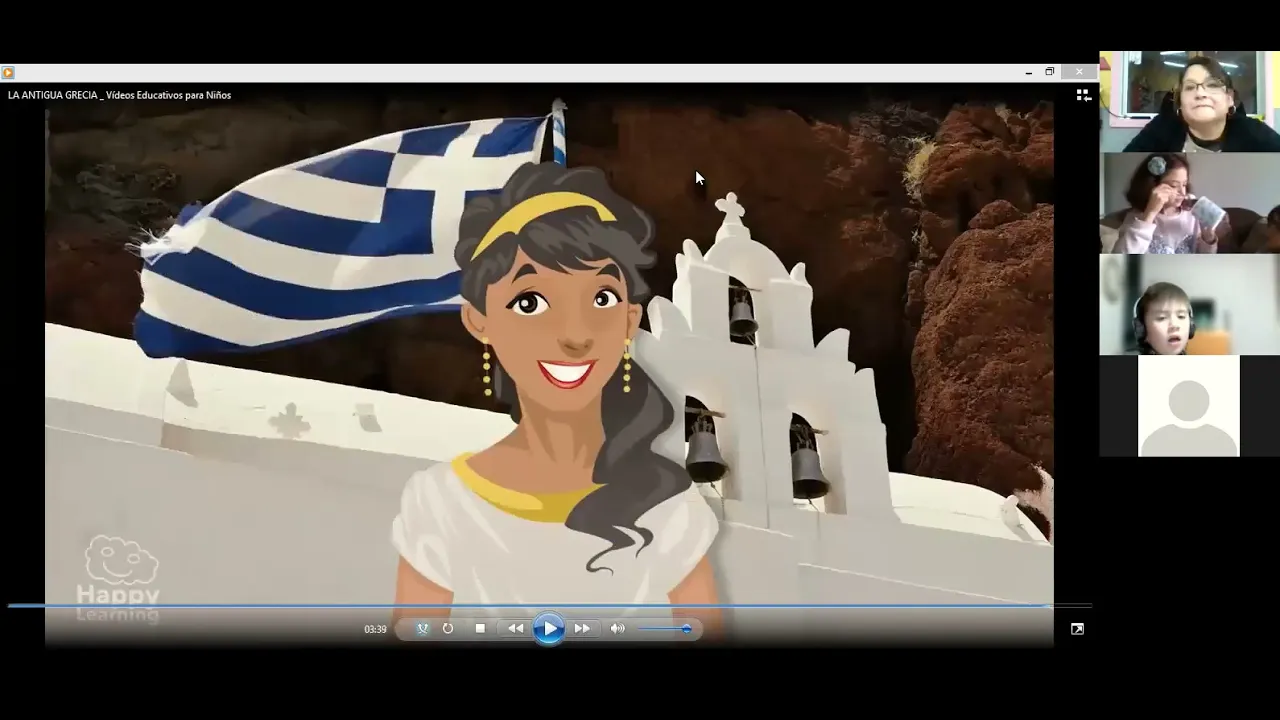Screen dimensions: 1280x720
Task: Click the rewind previous button
Action: tap(515, 629)
